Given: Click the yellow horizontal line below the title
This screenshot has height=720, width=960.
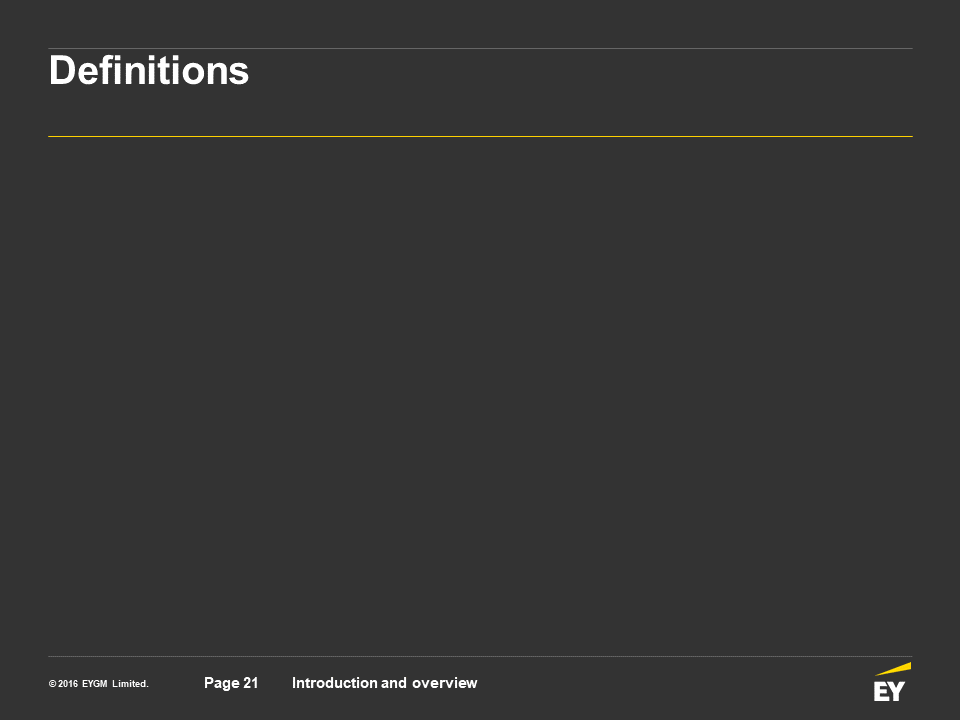Looking at the screenshot, I should (x=480, y=136).
